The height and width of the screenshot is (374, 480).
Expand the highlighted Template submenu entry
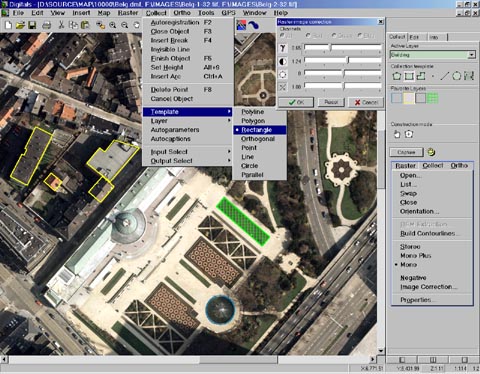188,112
